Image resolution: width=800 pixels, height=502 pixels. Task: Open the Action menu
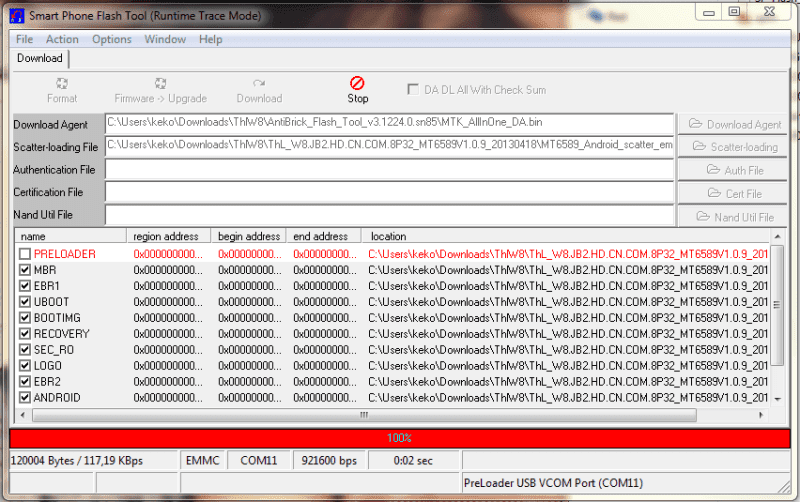(62, 39)
